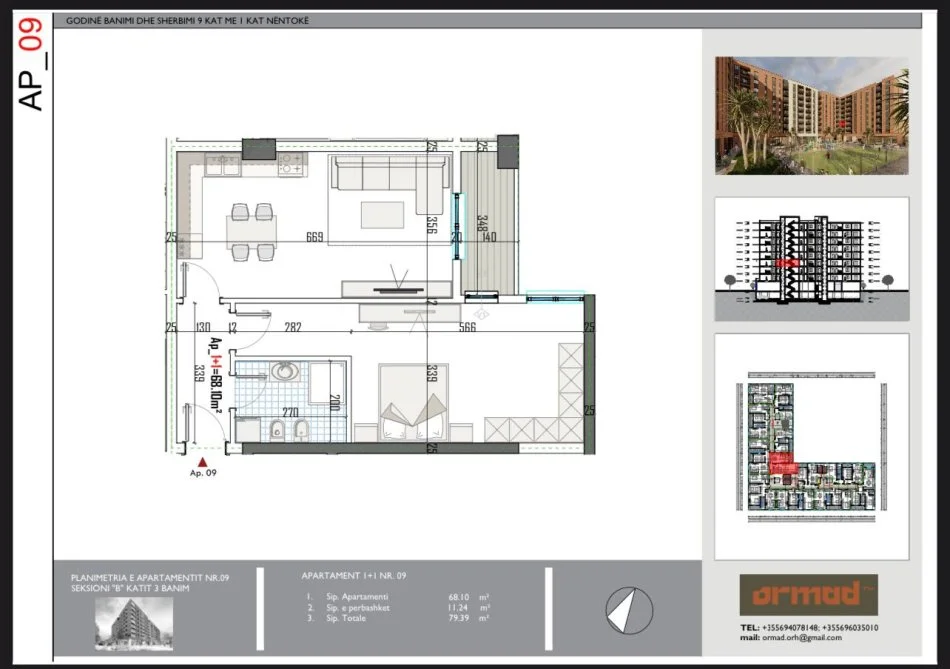950x669 pixels.
Task: Click the red Ap_1+1=68.10m² area label
Action: (215, 373)
